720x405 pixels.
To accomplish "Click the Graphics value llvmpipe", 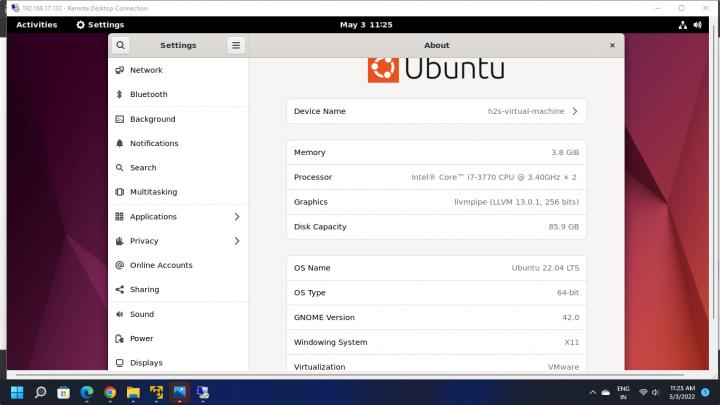I will [x=516, y=202].
